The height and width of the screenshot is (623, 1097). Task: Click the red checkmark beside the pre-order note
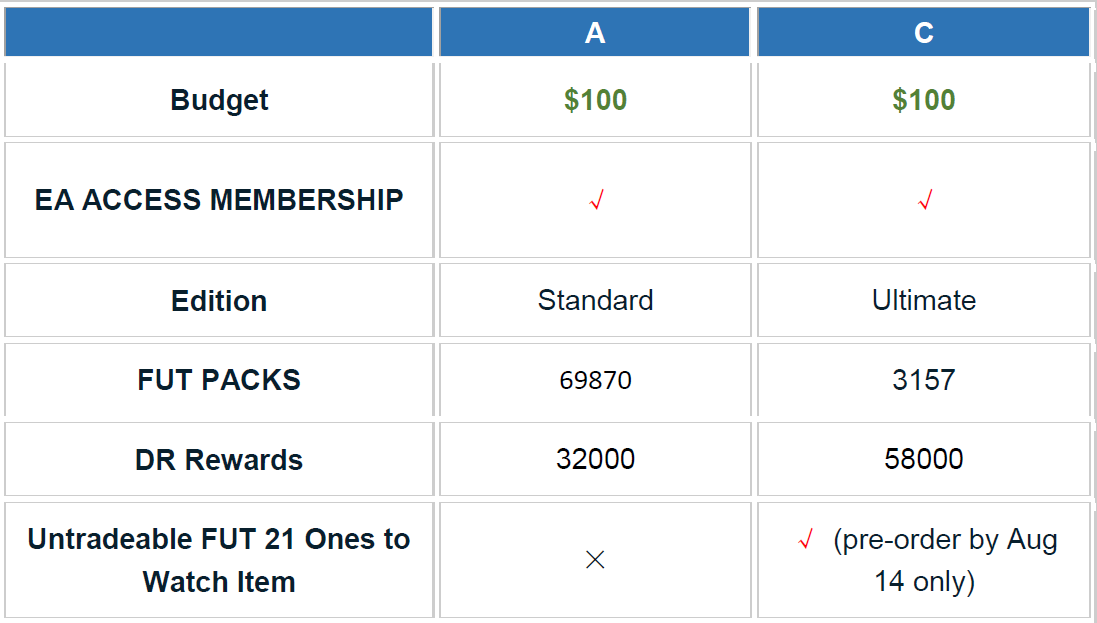point(805,541)
